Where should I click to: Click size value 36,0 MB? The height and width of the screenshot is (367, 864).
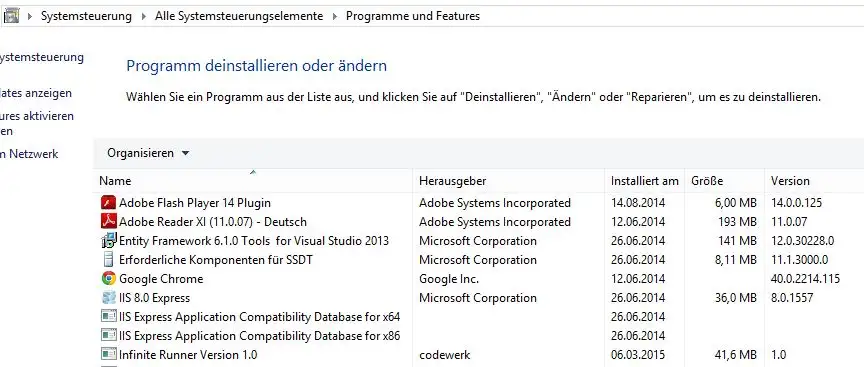click(736, 298)
